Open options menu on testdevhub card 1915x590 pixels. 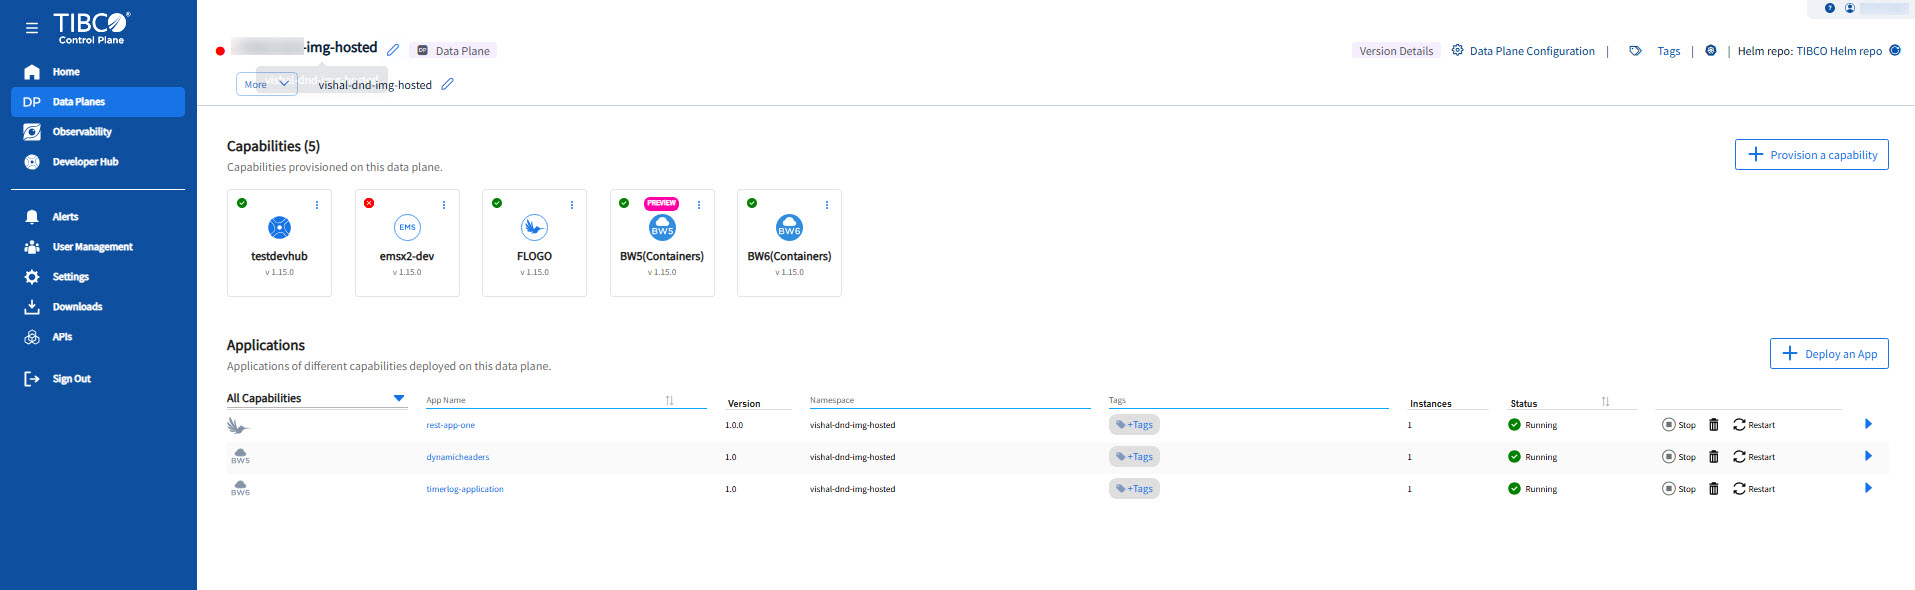pos(317,205)
